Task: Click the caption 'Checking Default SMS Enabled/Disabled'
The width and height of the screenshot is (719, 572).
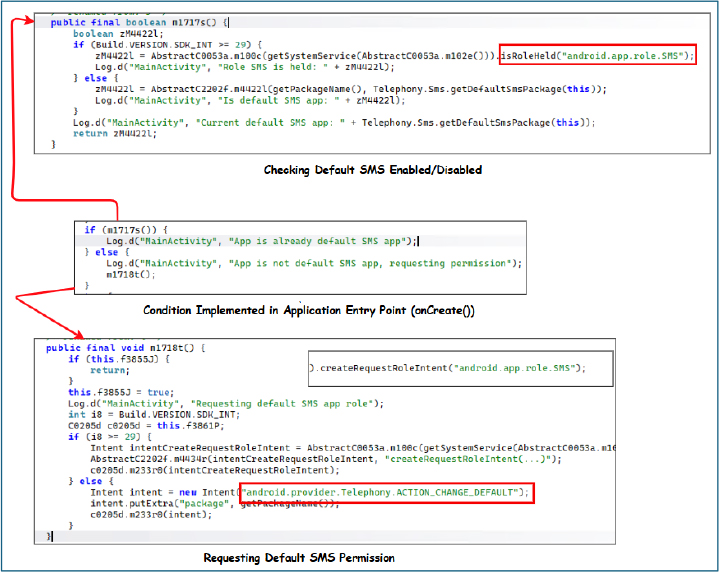Action: pyautogui.click(x=373, y=170)
